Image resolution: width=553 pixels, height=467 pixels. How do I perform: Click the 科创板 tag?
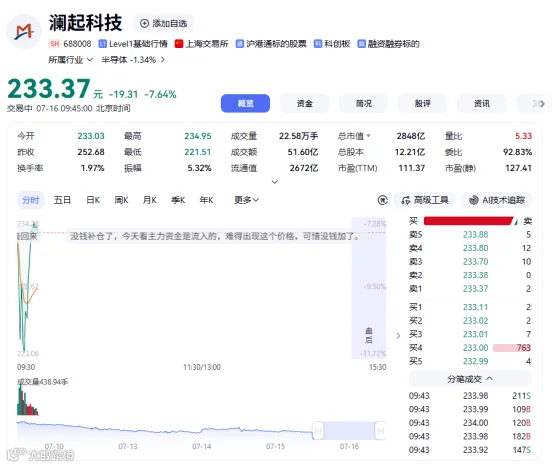click(332, 44)
